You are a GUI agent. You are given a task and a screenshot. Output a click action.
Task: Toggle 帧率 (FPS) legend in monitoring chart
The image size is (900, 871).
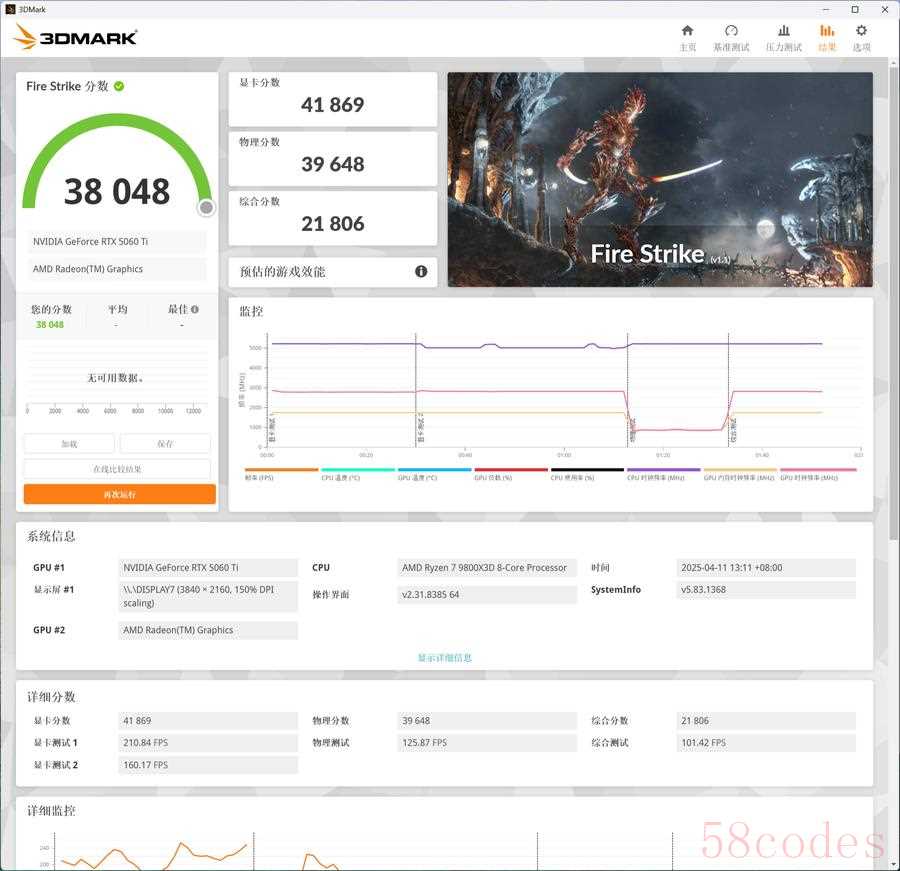[281, 474]
